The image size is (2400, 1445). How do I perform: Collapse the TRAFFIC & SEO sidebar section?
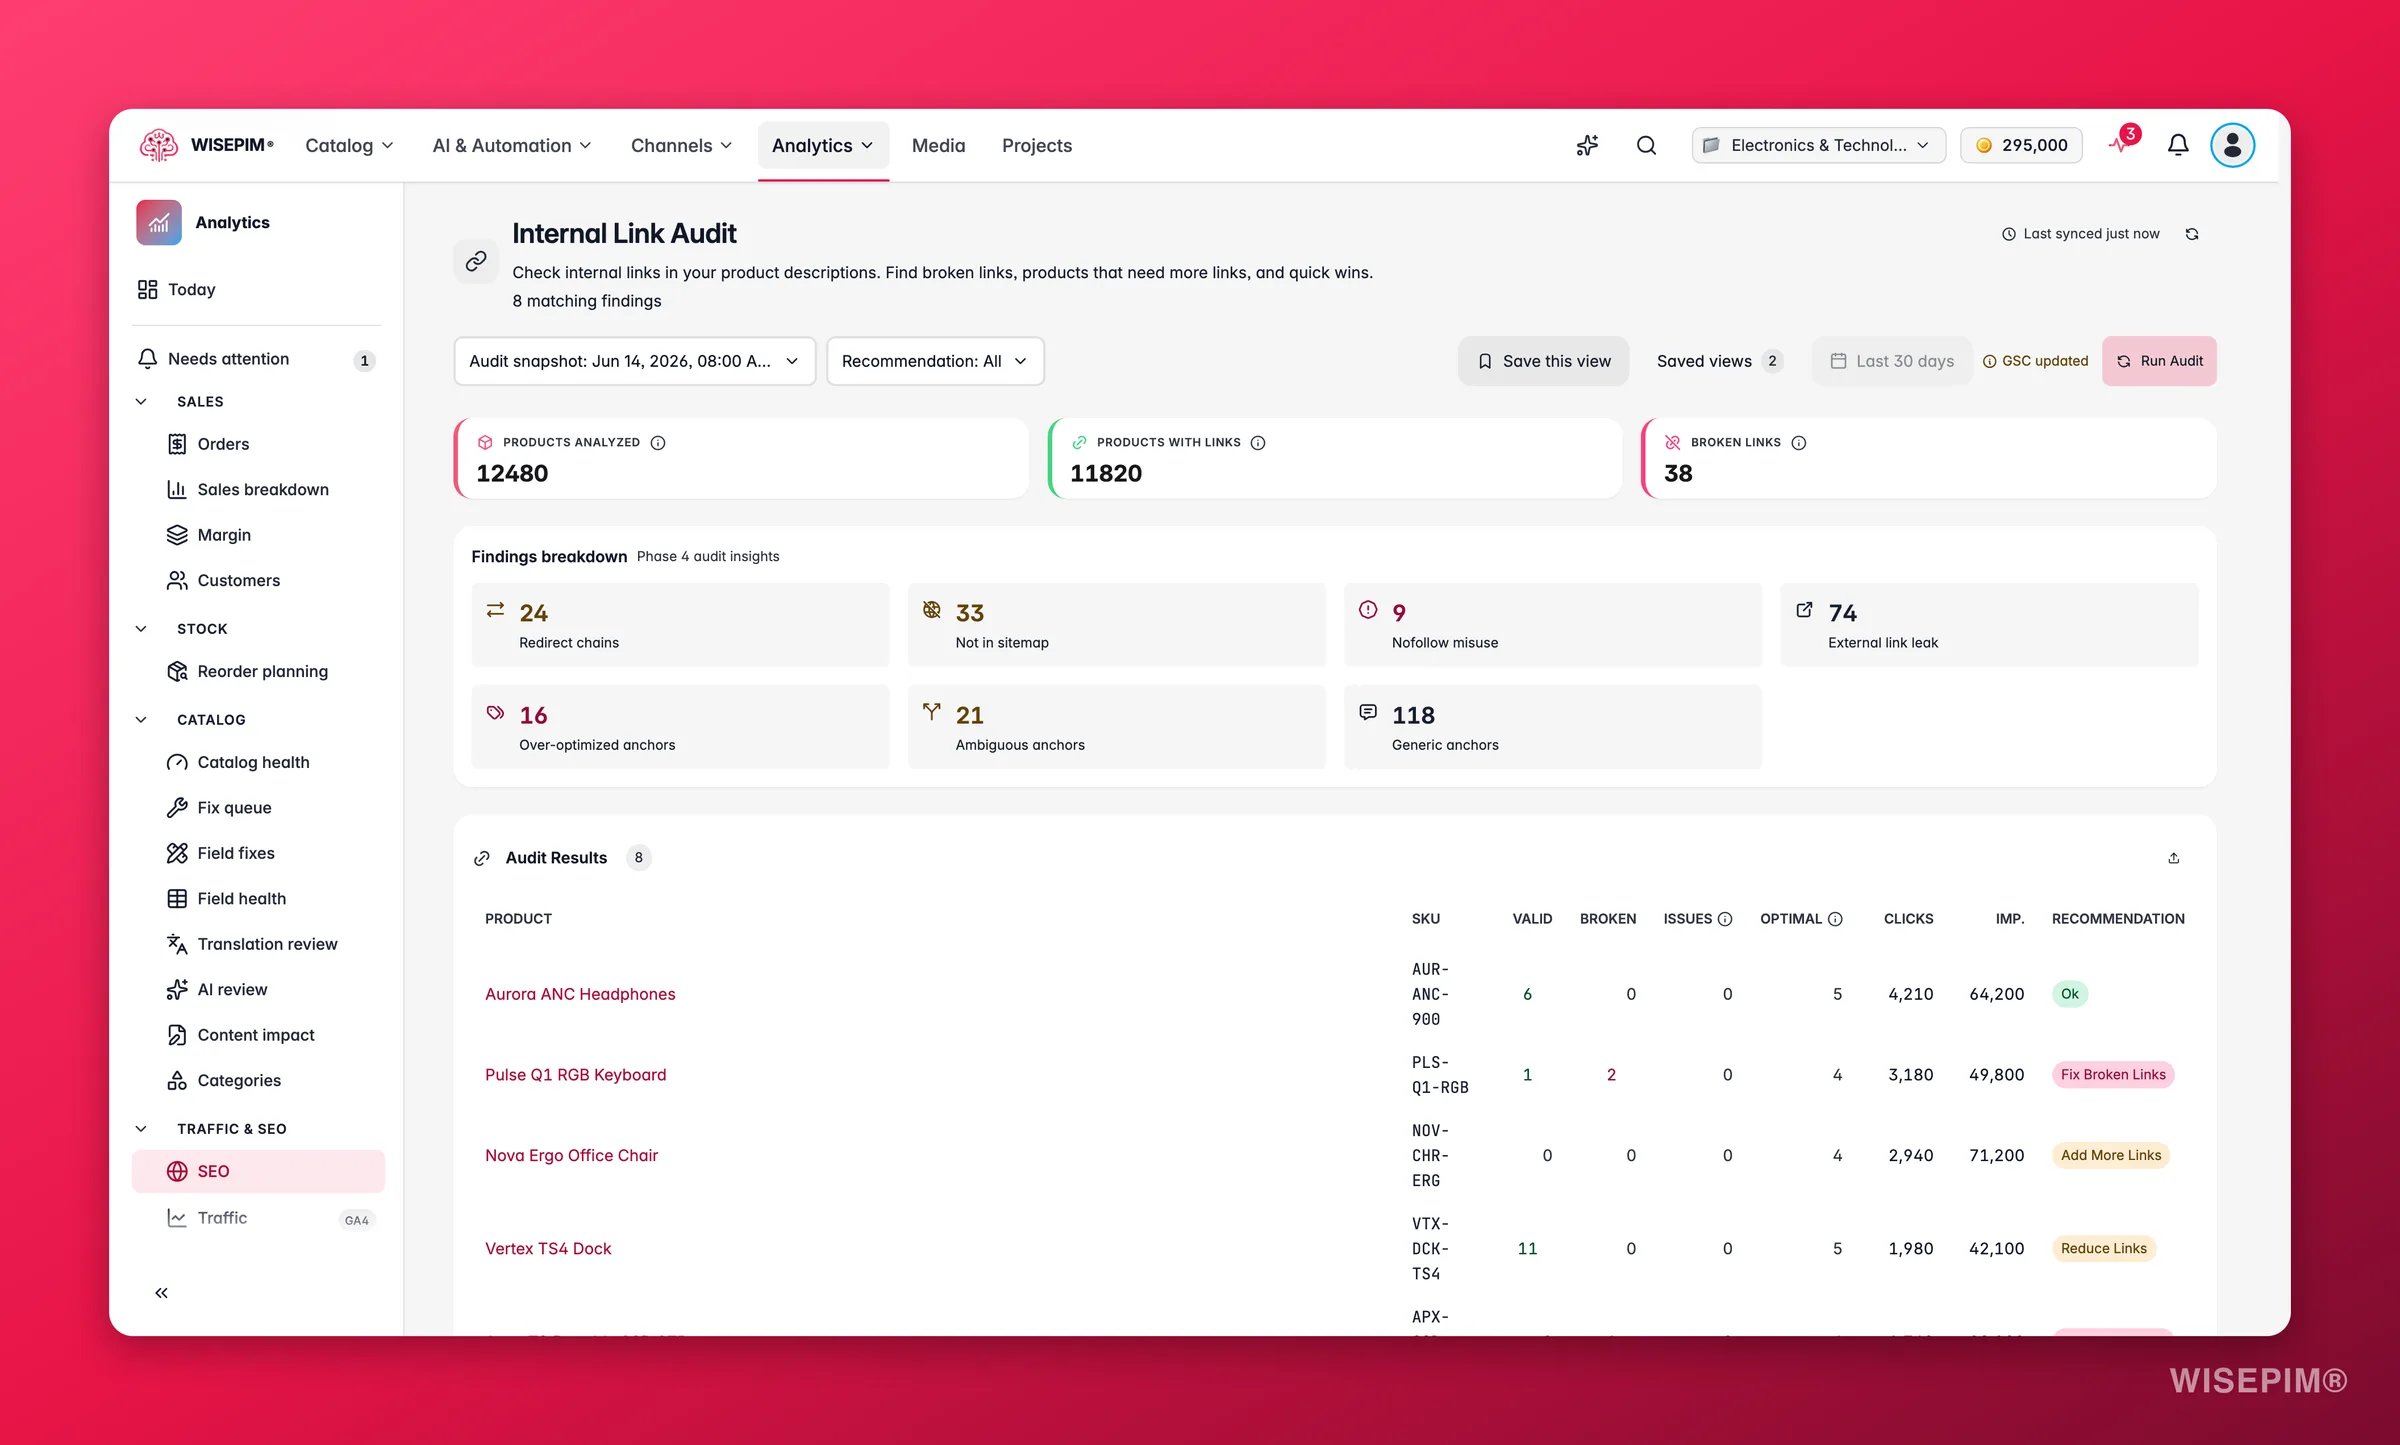(141, 1128)
